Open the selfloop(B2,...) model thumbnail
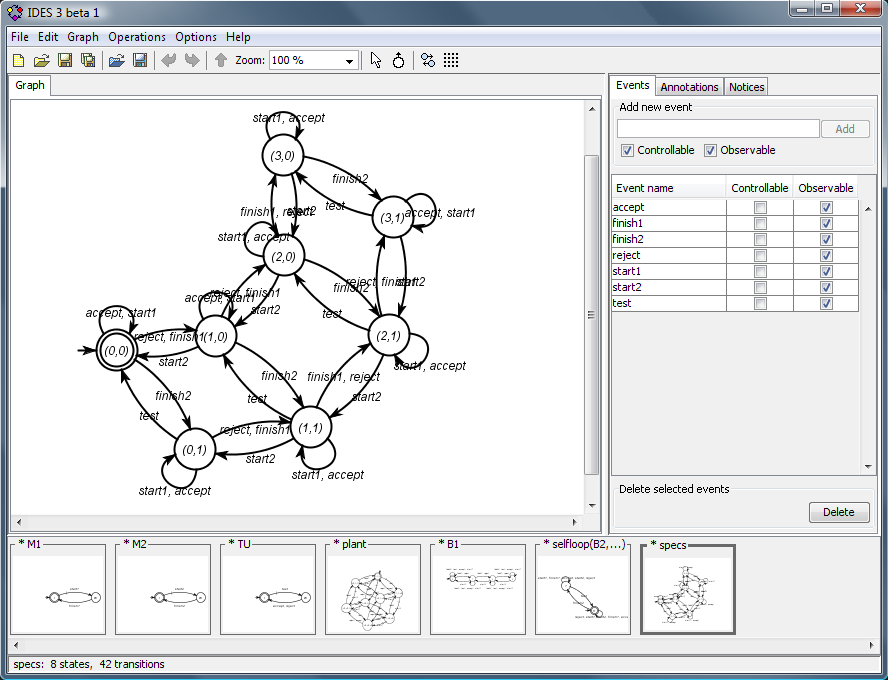This screenshot has width=888, height=680. (583, 587)
